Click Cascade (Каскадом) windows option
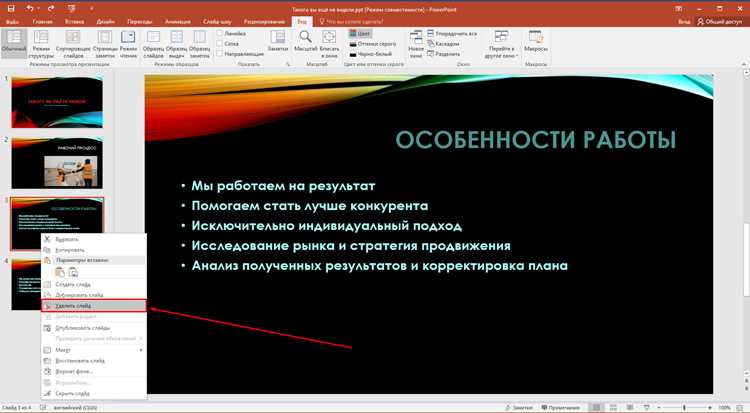Screen dimensions: 750x413 pos(443,44)
